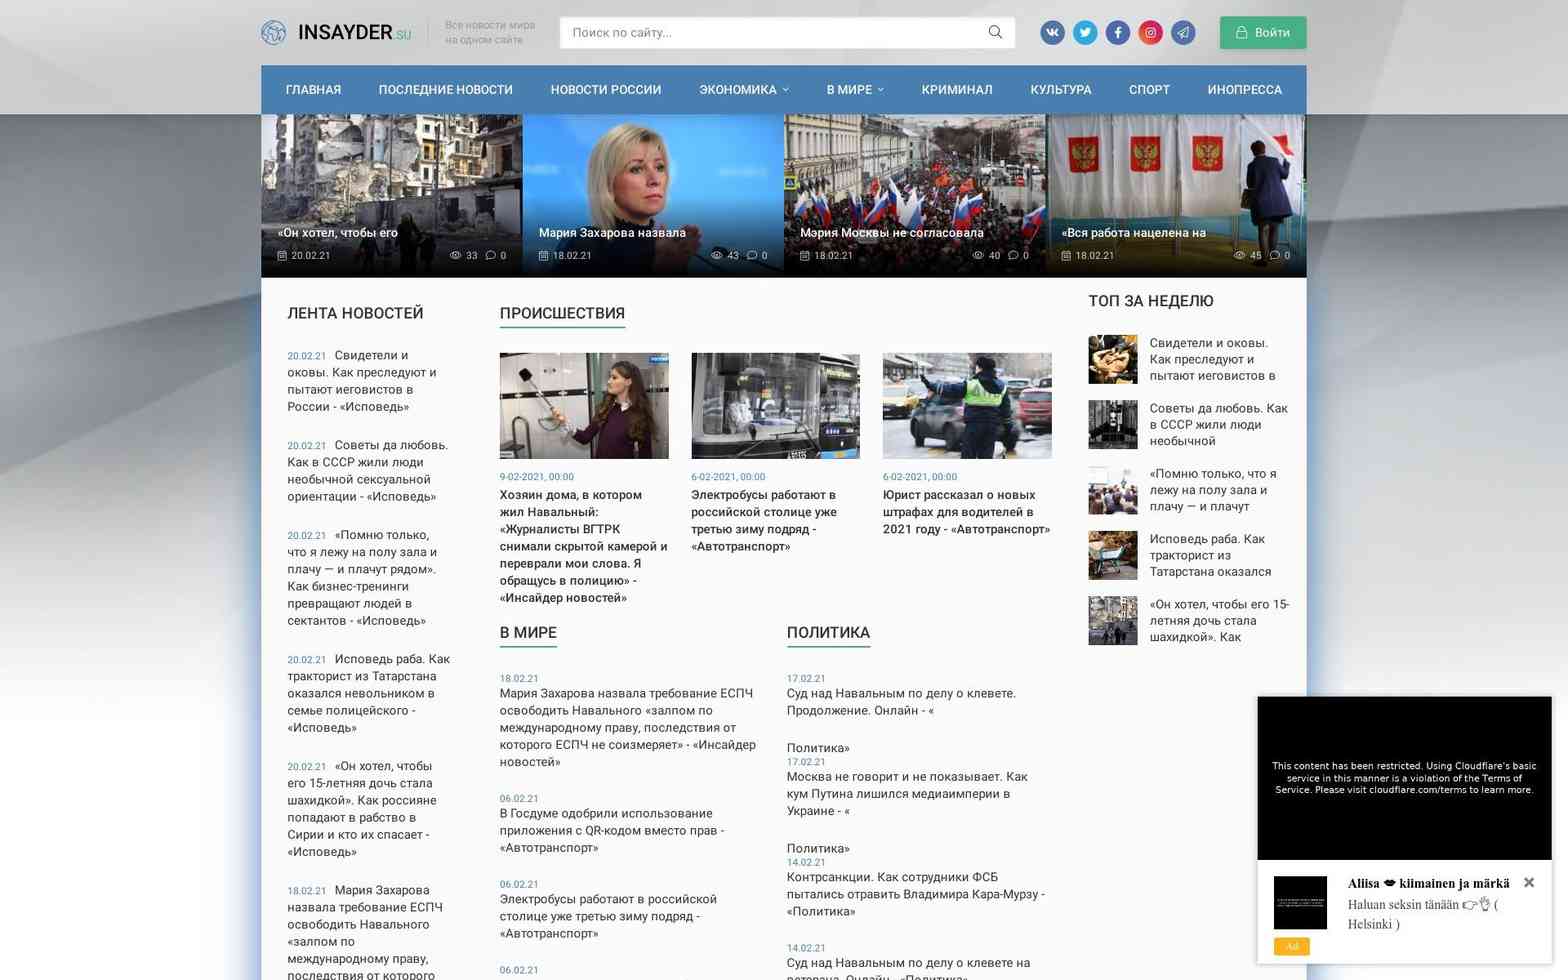Image resolution: width=1568 pixels, height=980 pixels.
Task: Open the Спорт navigation item
Action: tap(1148, 90)
